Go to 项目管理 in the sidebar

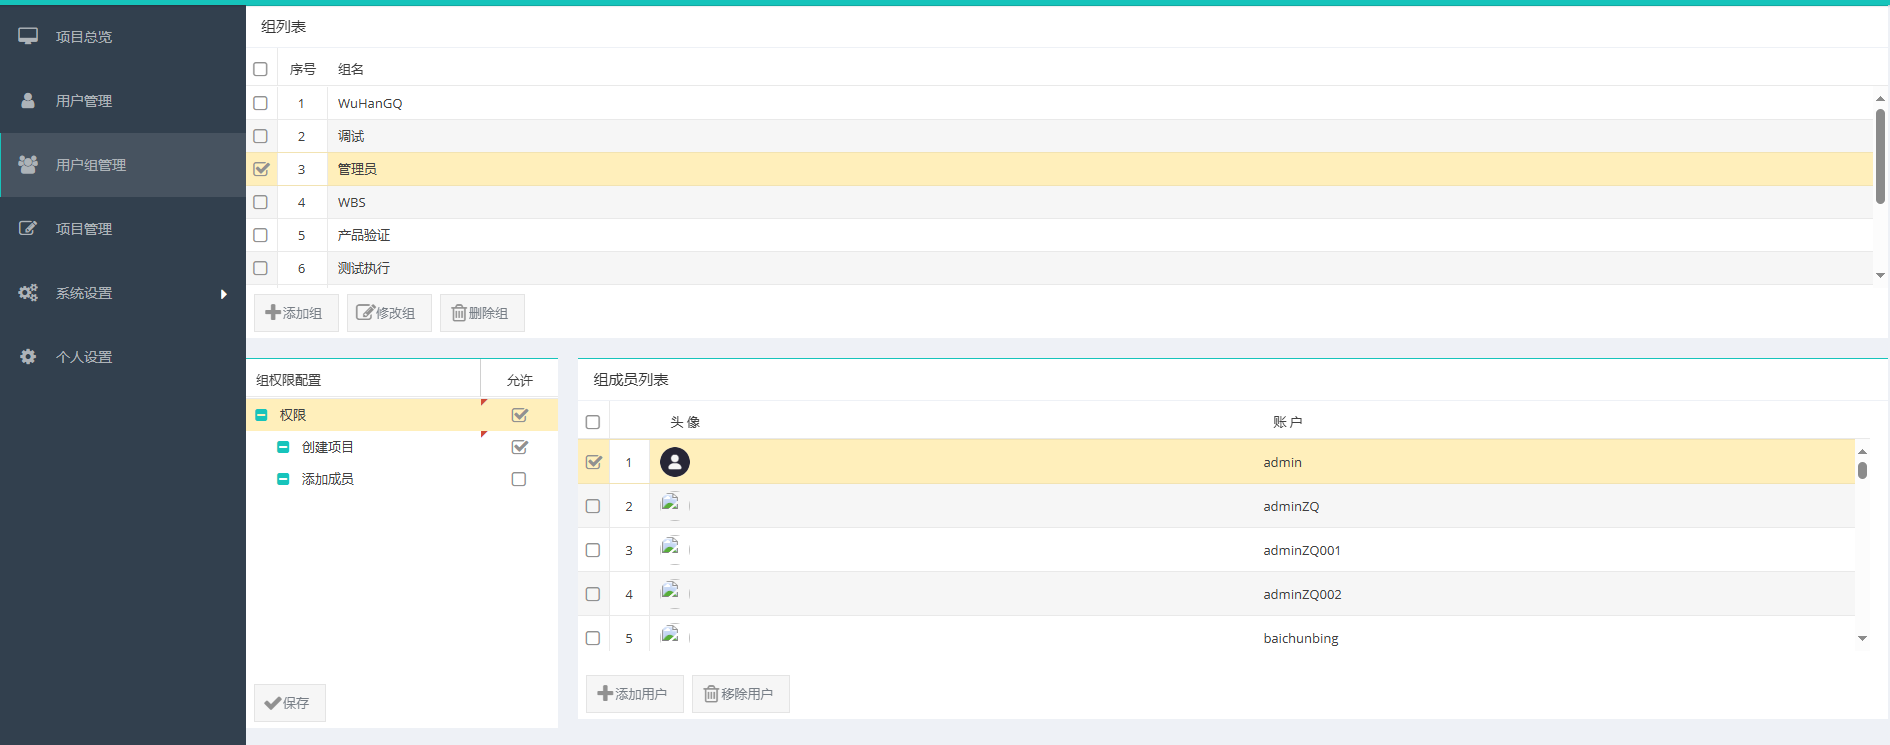pyautogui.click(x=84, y=229)
